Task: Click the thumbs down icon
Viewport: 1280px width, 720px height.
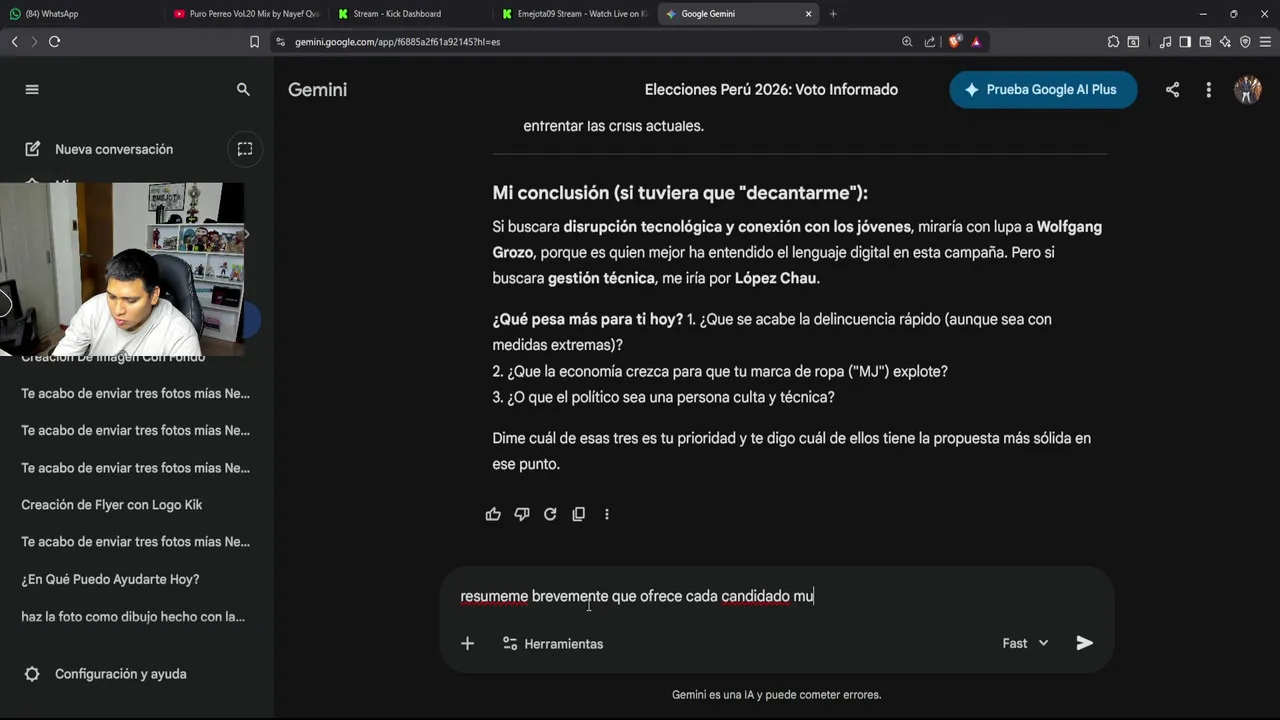Action: click(x=521, y=514)
